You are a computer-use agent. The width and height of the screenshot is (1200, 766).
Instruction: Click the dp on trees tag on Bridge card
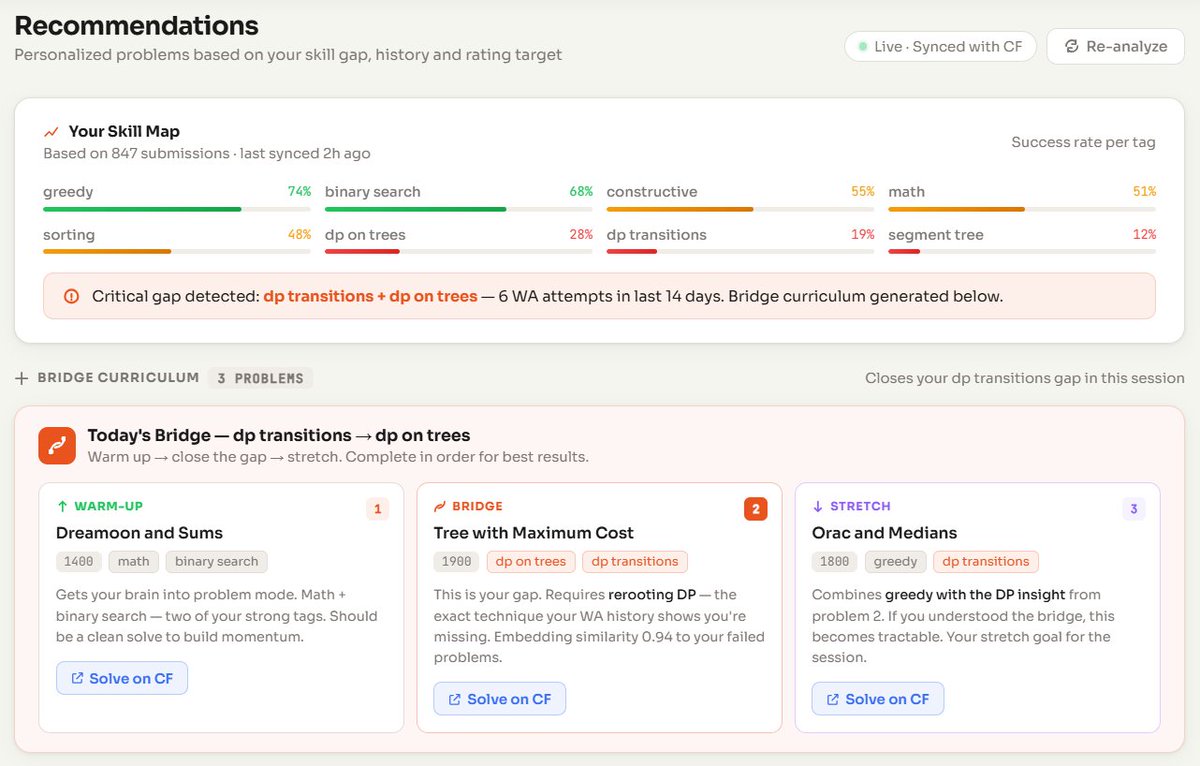point(531,561)
